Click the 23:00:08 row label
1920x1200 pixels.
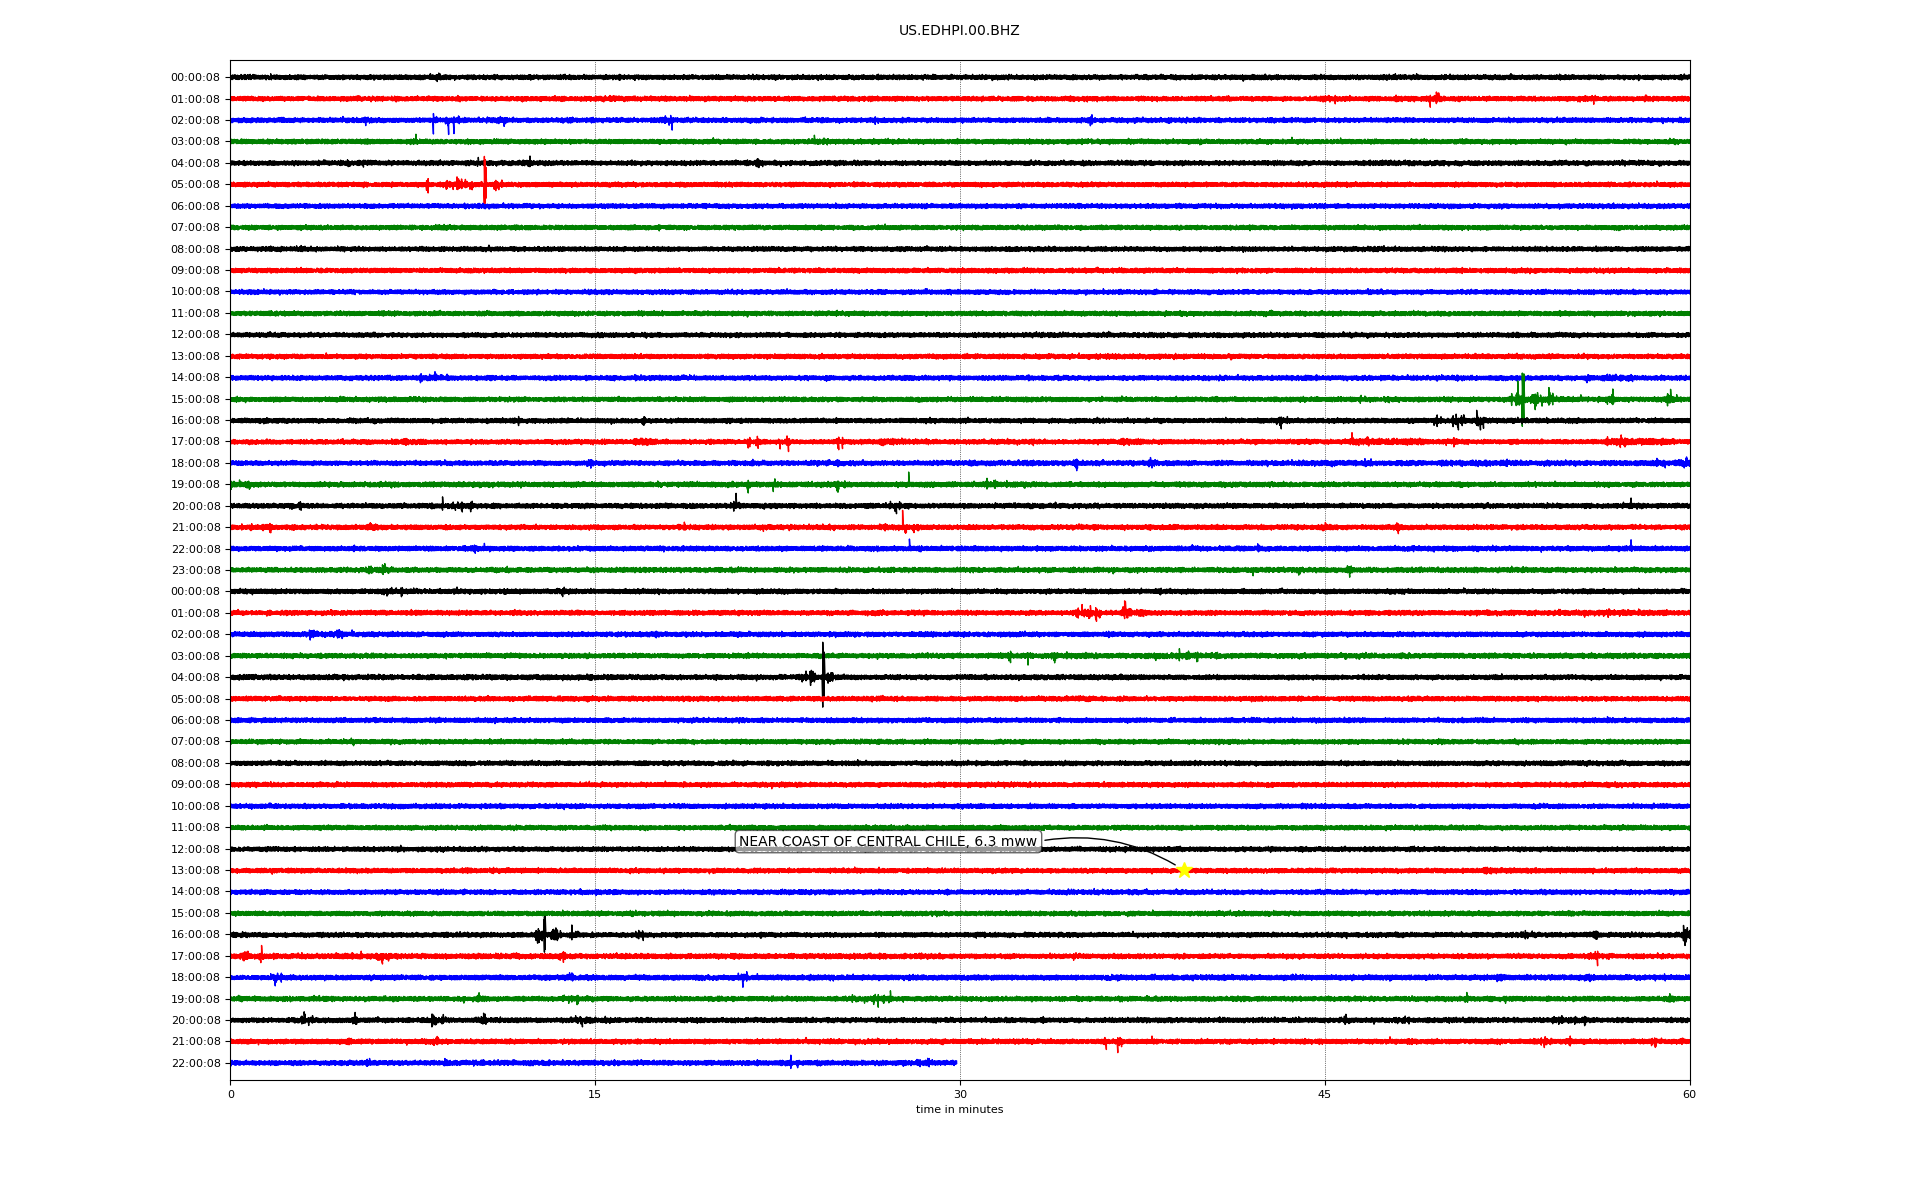pos(195,571)
